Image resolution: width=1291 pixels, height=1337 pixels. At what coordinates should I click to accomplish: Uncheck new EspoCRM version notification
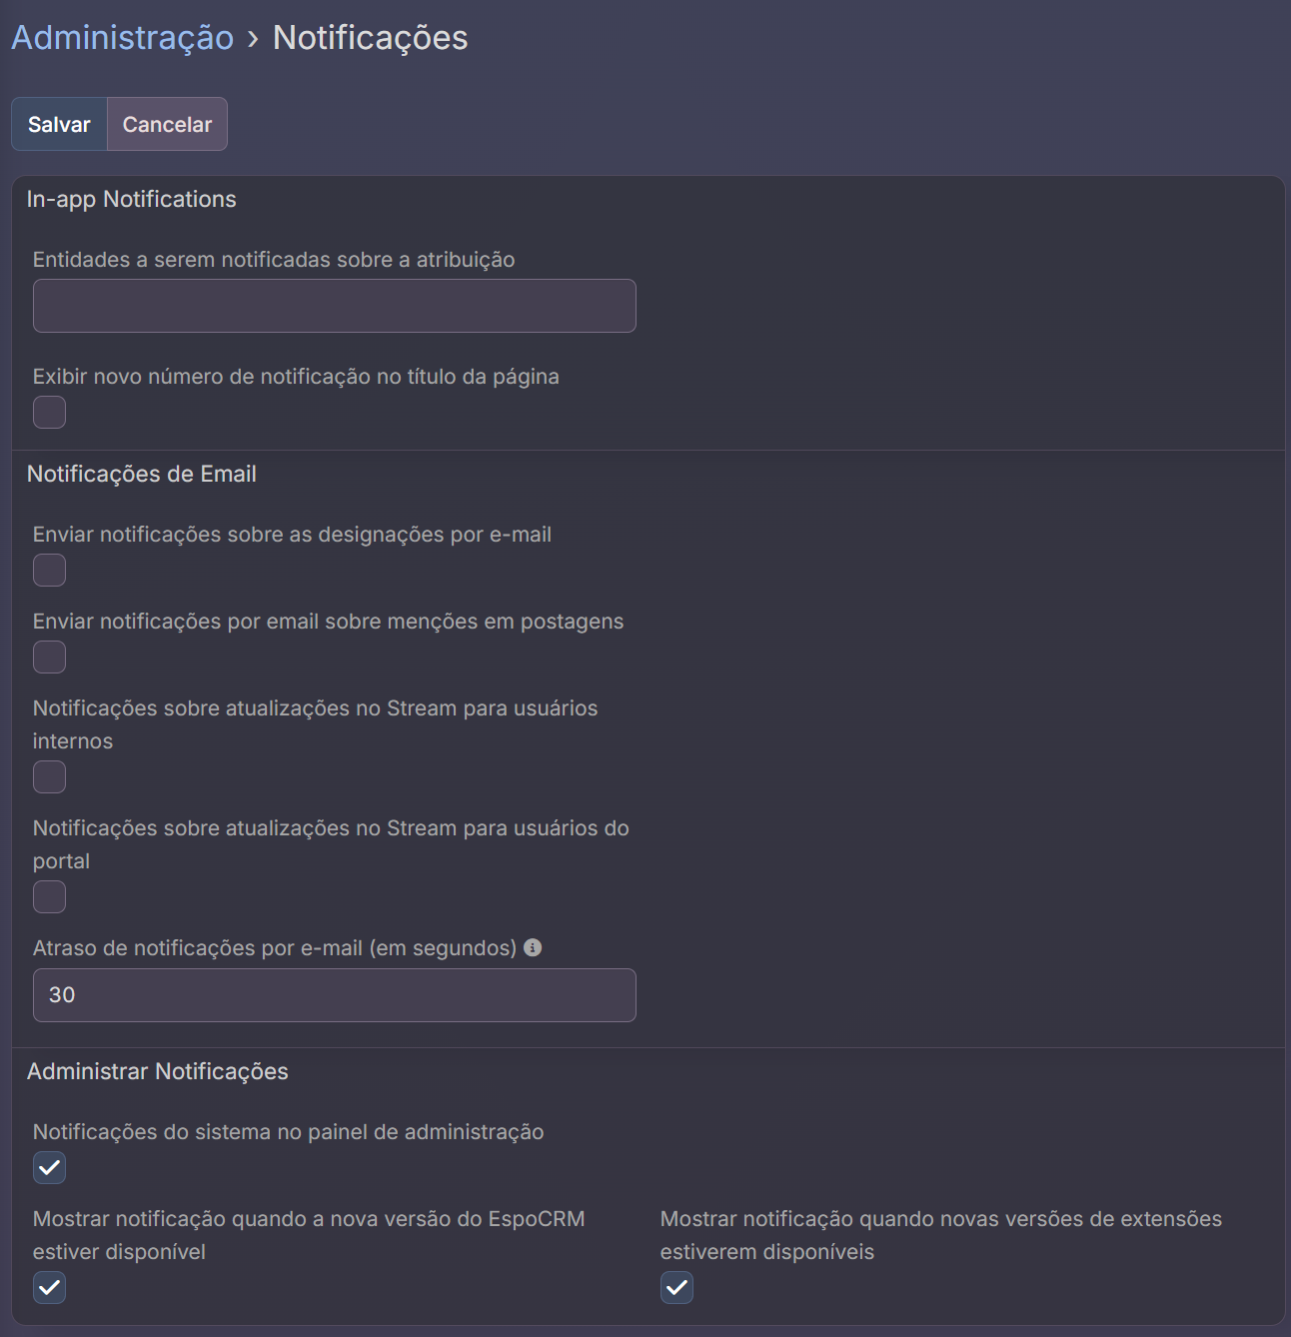click(49, 1288)
